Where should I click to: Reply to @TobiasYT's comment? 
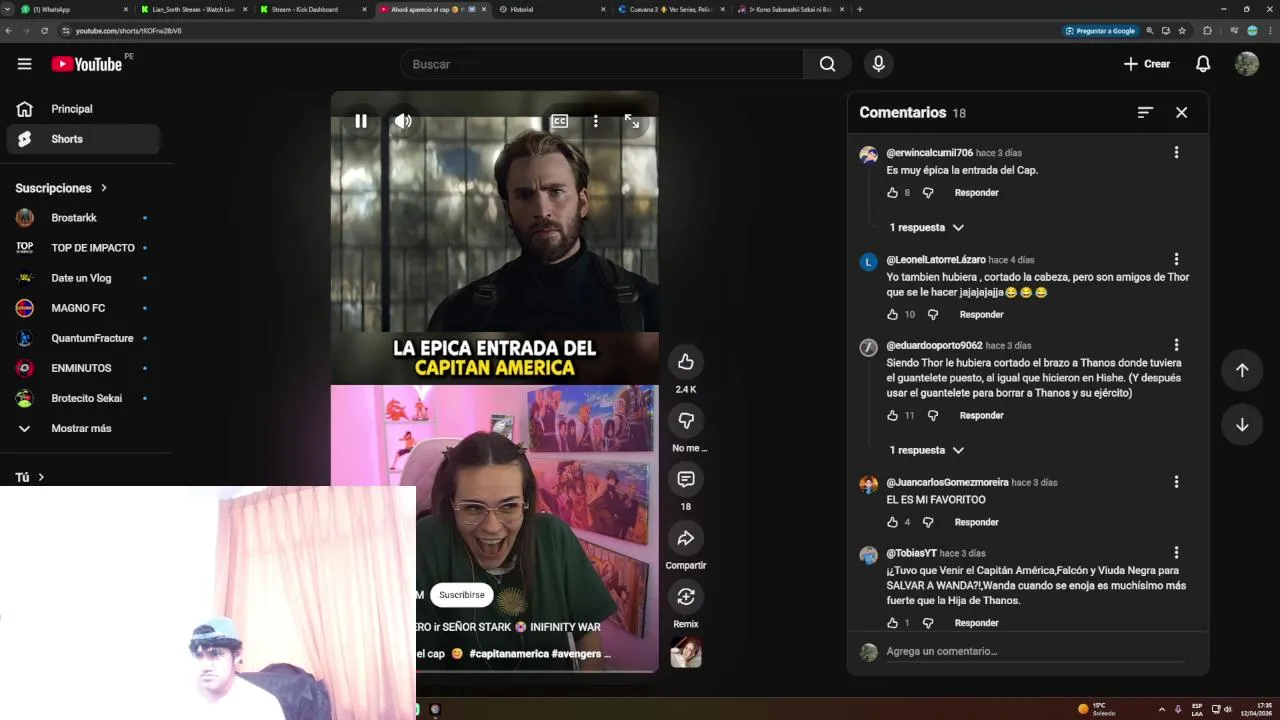point(976,623)
